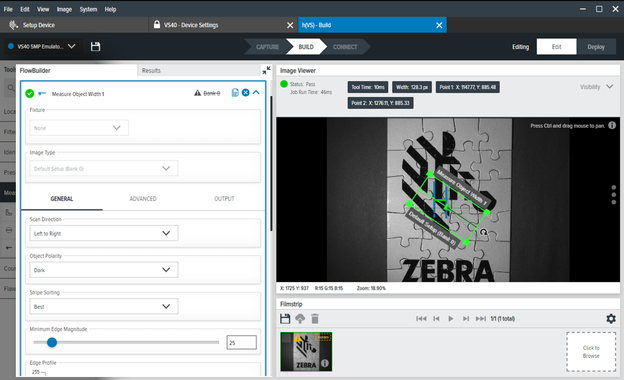624x380 pixels.
Task: Click the Minimum Edge Magnitude slider handle
Action: [x=52, y=342]
